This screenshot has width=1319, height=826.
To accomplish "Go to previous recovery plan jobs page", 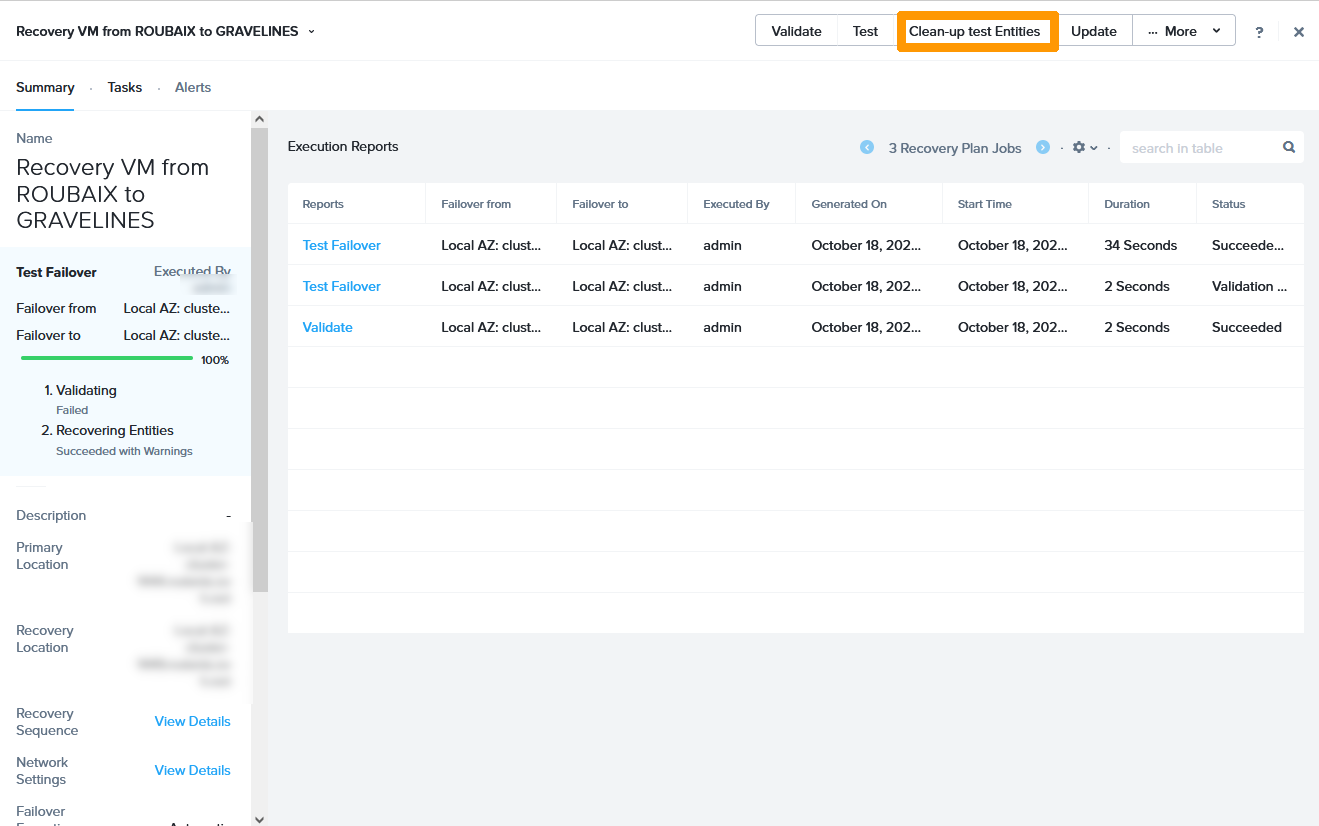I will (x=867, y=148).
